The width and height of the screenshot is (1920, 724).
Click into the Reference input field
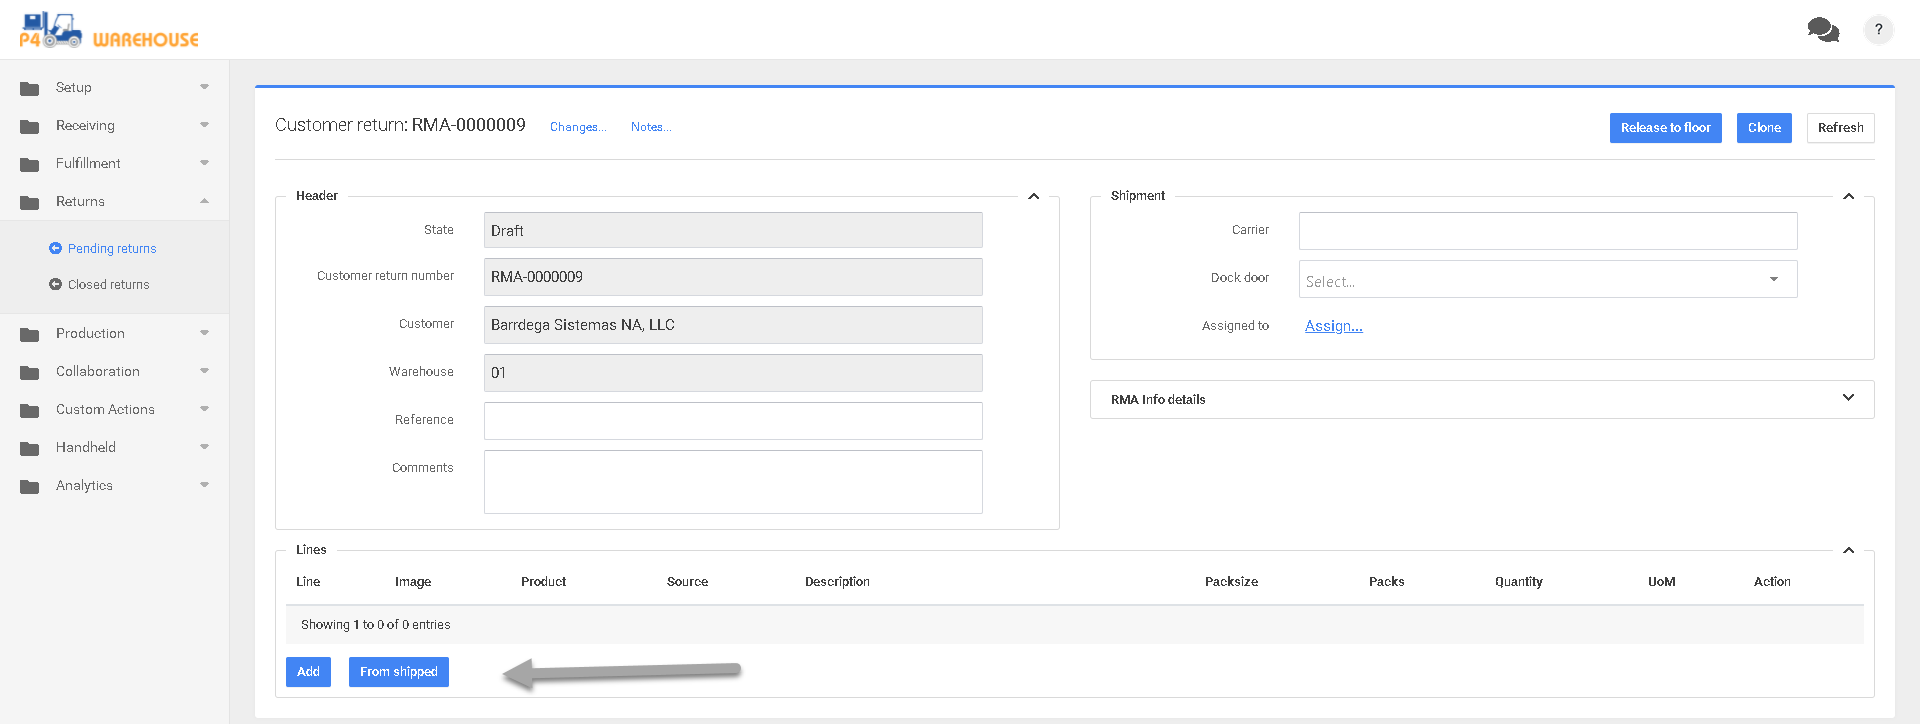(x=732, y=421)
